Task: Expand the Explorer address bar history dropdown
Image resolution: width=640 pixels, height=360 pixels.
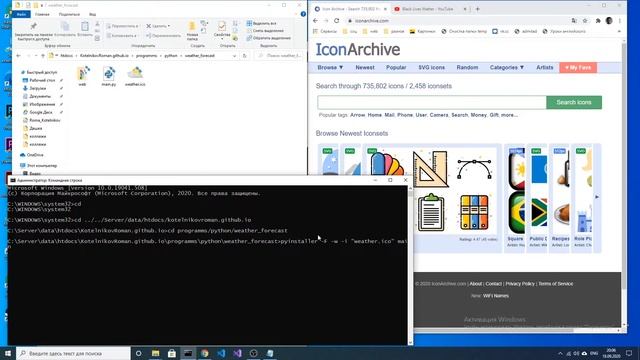Action: click(234, 56)
